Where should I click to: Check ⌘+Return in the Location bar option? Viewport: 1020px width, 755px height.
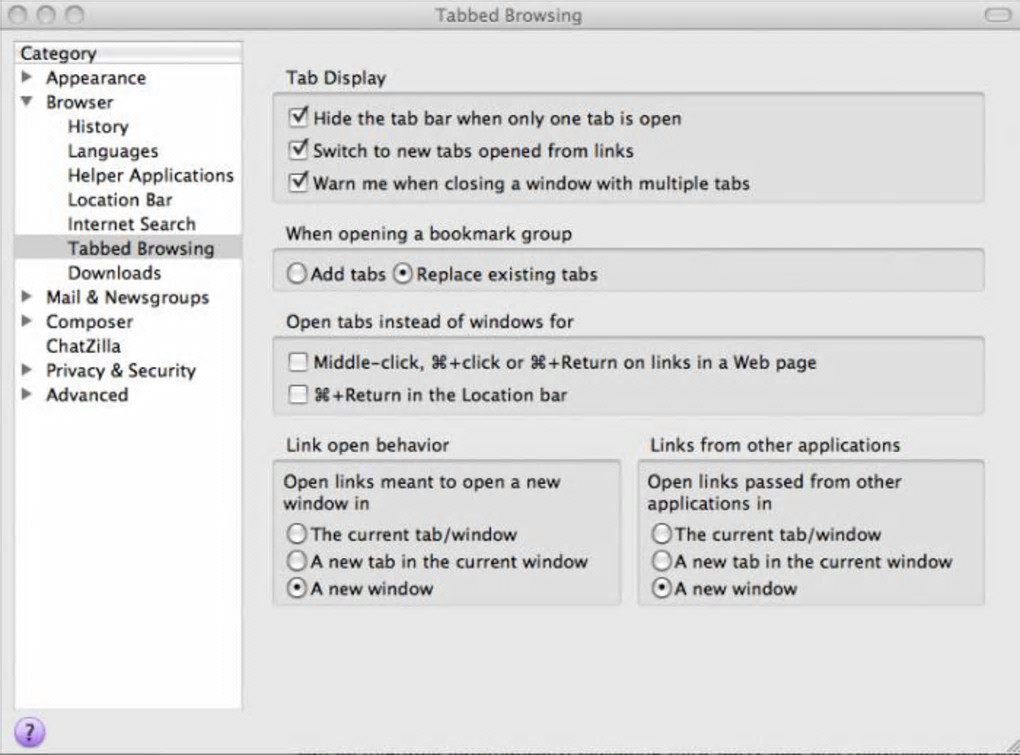(x=297, y=395)
